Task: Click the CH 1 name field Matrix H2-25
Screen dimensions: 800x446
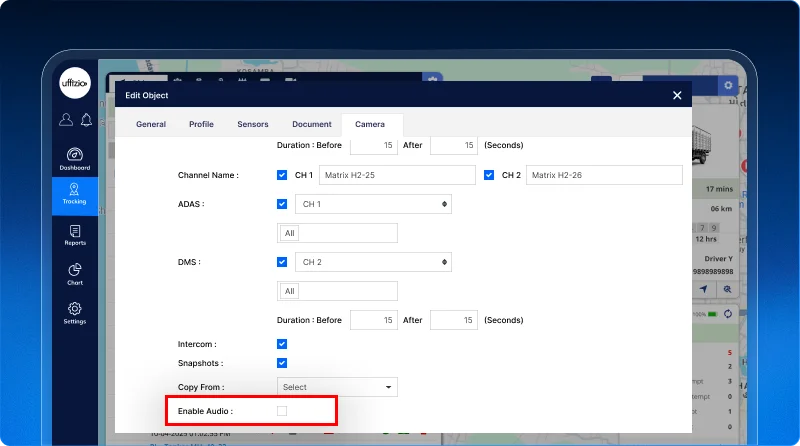Action: [x=397, y=175]
